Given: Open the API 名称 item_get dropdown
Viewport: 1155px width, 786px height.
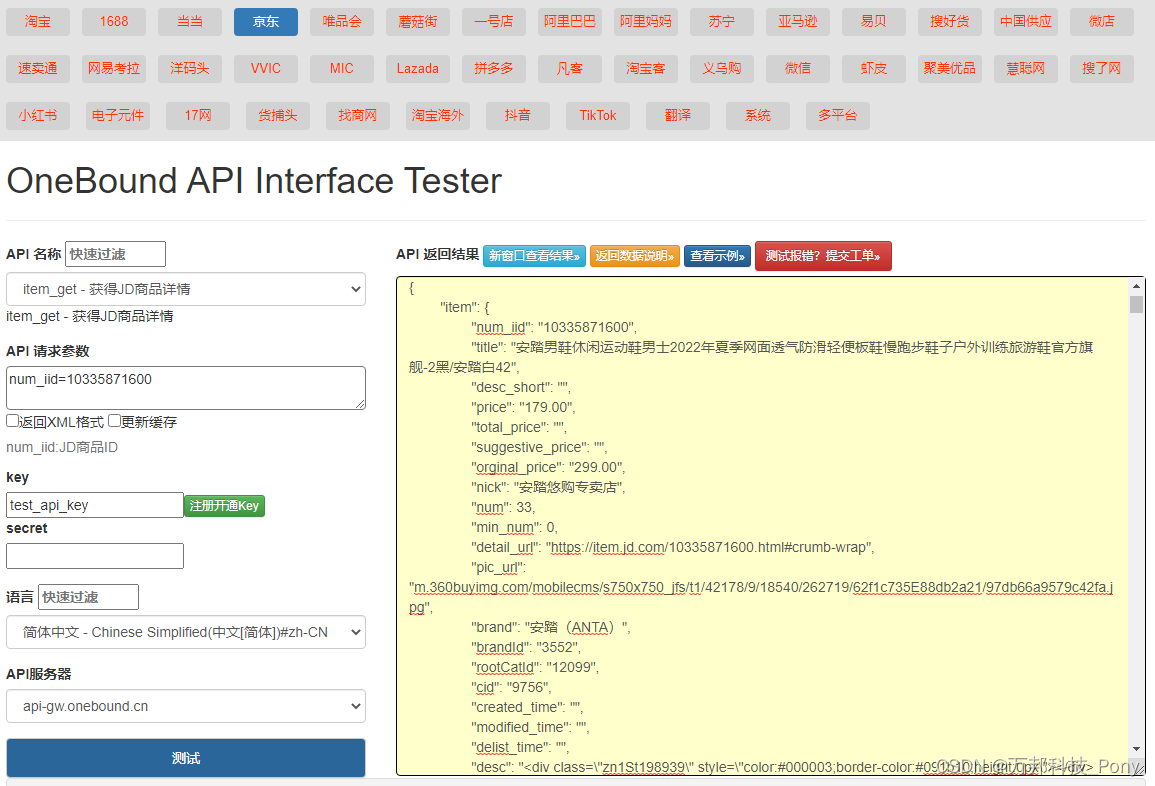Looking at the screenshot, I should tap(186, 289).
